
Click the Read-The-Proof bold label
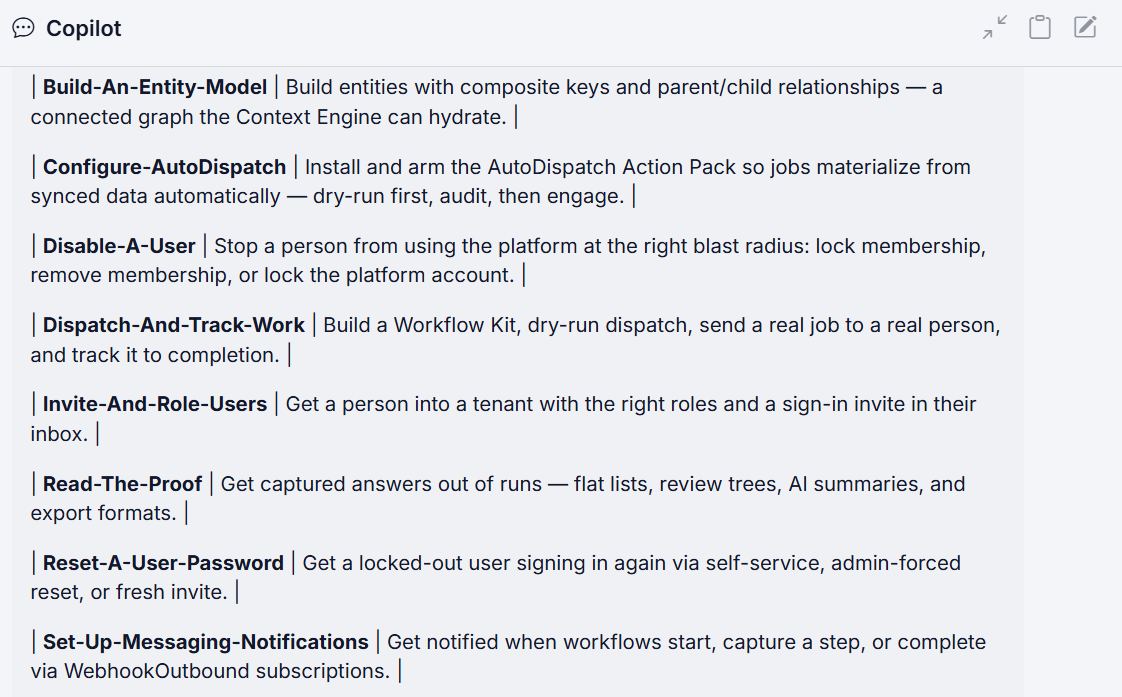click(122, 484)
